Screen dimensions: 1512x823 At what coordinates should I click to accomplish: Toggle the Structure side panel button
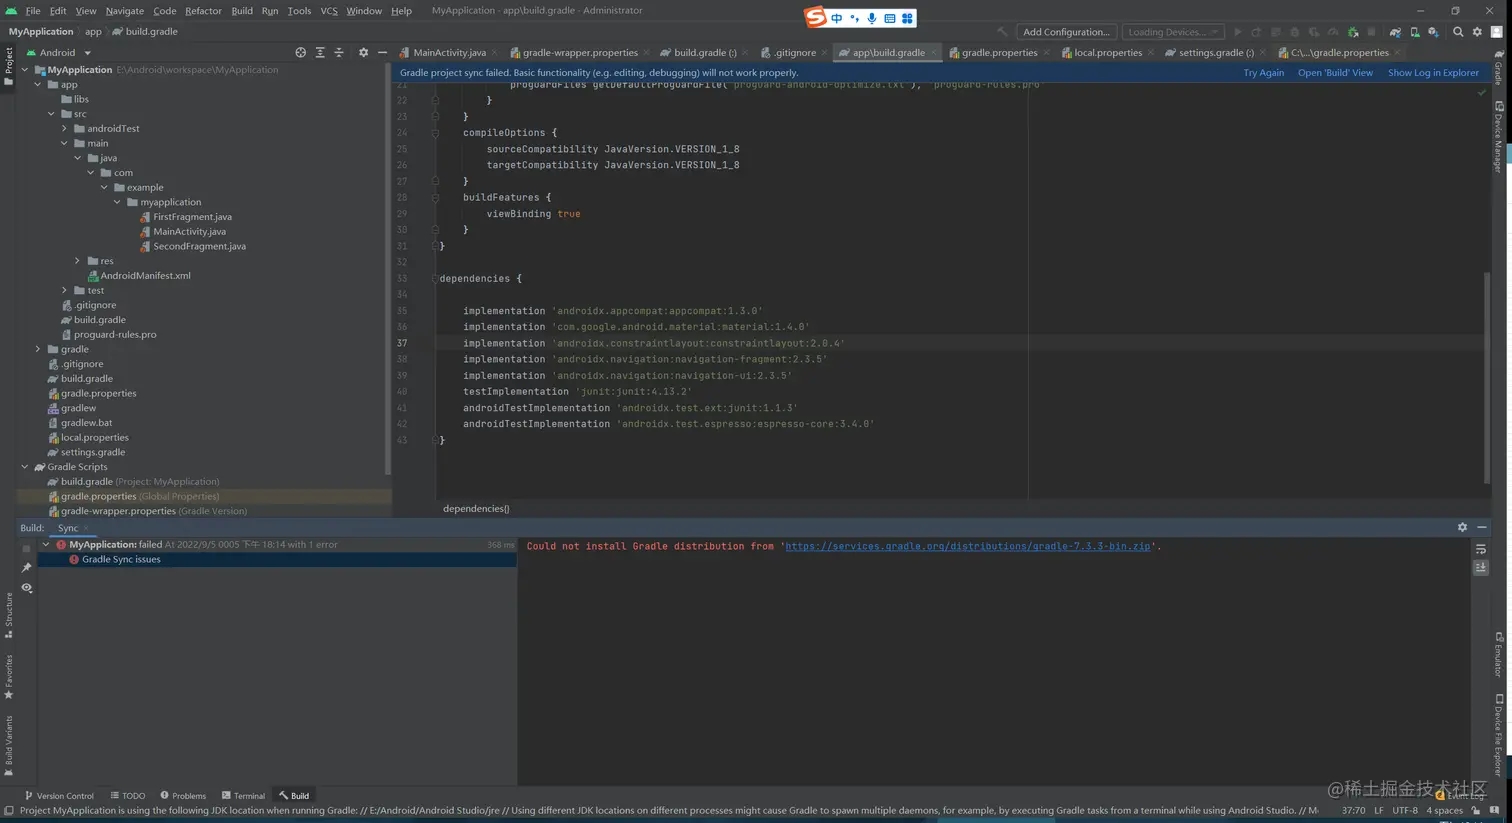click(8, 615)
